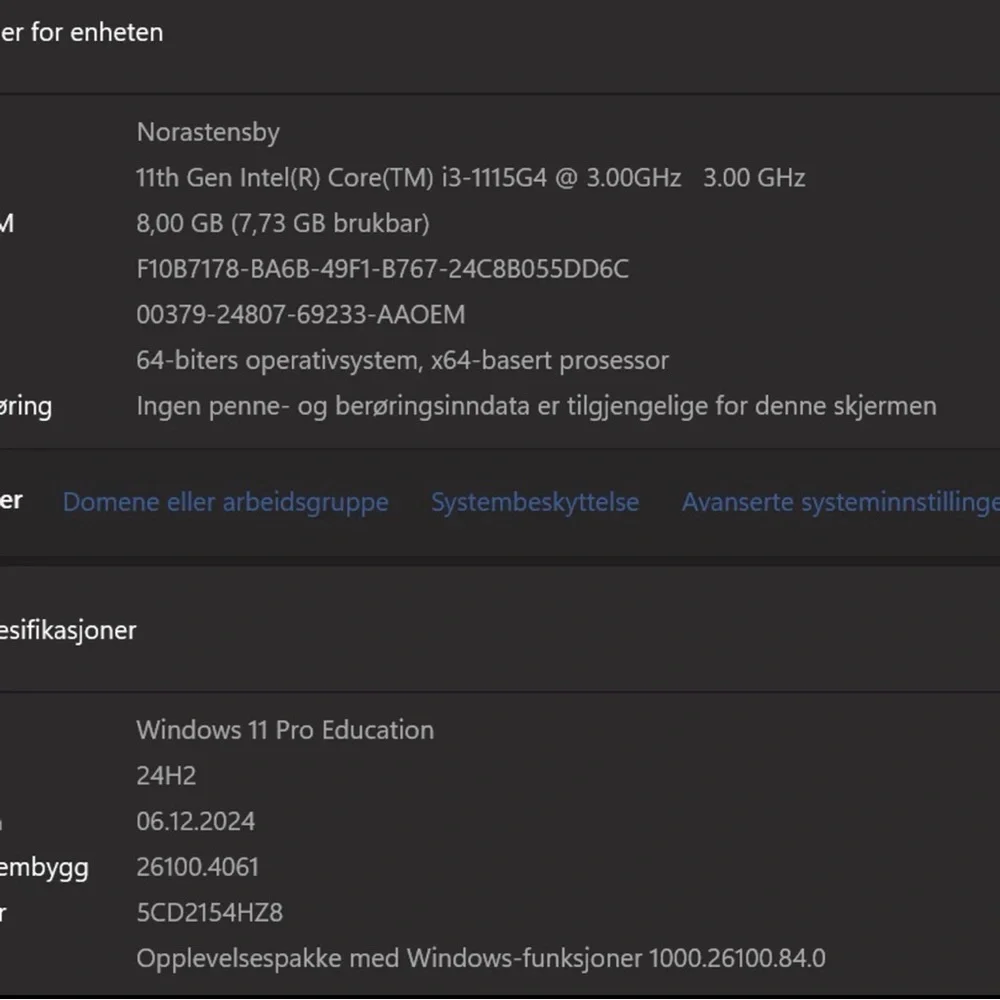This screenshot has width=1000, height=1000.
Task: Select the install date 06.12.2024
Action: (x=195, y=821)
